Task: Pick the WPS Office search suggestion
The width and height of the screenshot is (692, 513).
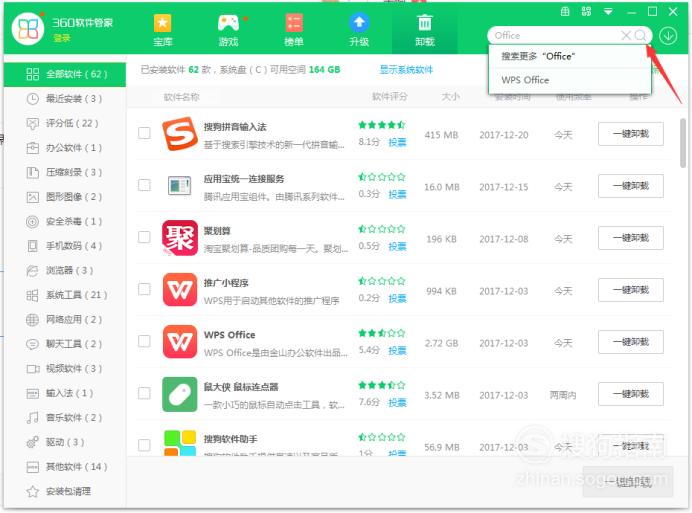Action: tap(570, 80)
